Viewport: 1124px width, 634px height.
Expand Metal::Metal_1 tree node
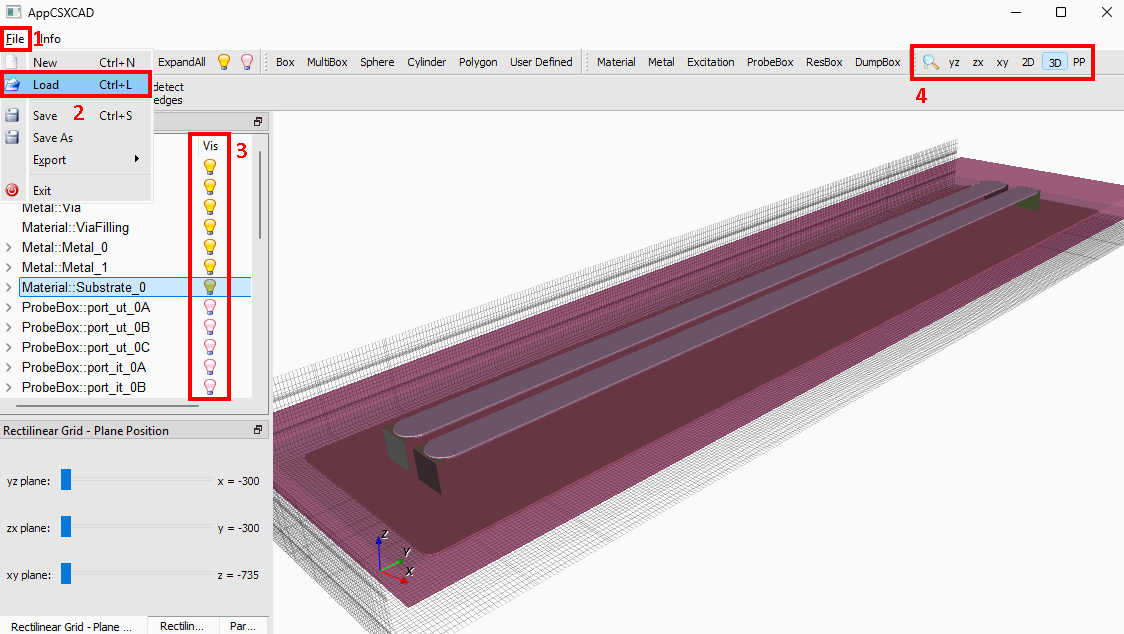tap(9, 268)
